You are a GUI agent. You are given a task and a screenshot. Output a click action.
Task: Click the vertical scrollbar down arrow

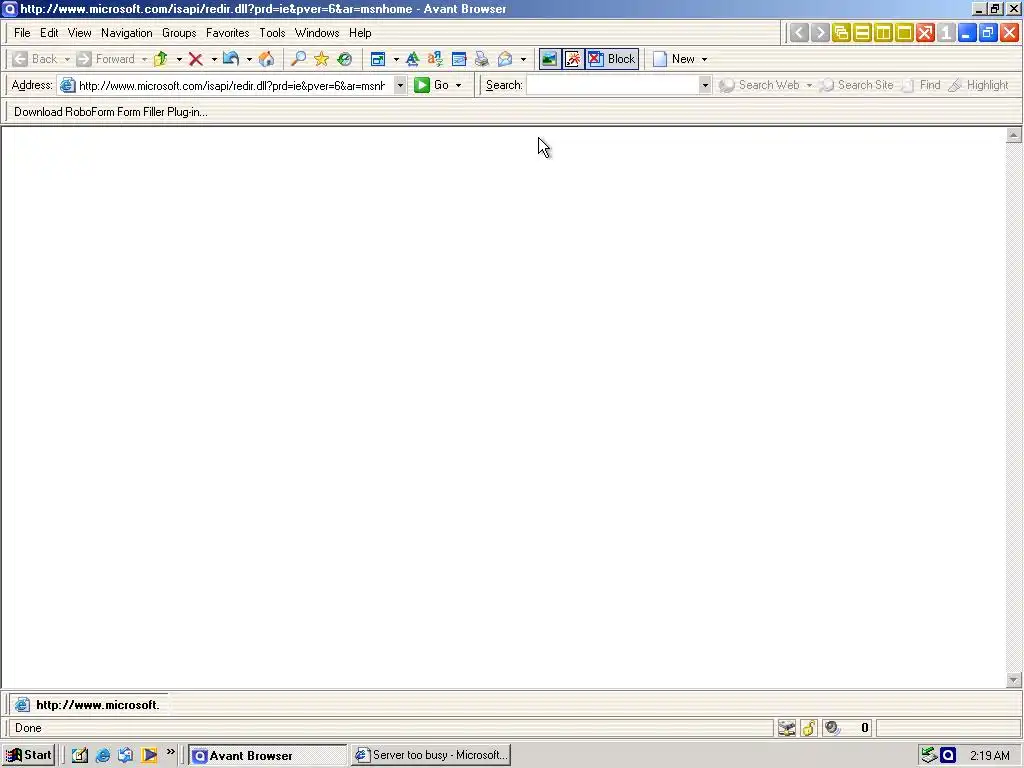tap(1014, 680)
